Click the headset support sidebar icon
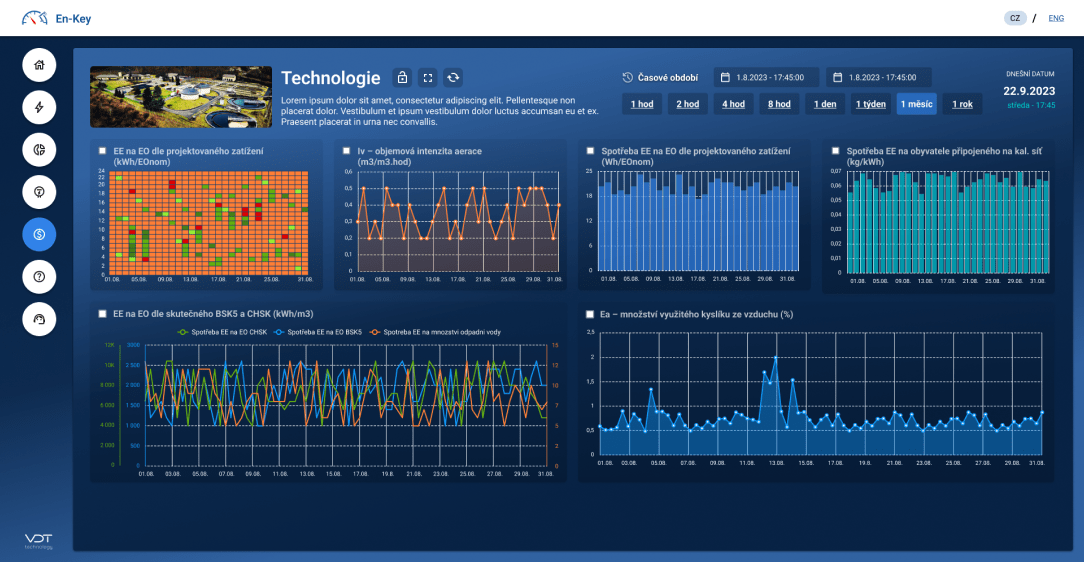This screenshot has height=562, width=1084. coord(39,318)
